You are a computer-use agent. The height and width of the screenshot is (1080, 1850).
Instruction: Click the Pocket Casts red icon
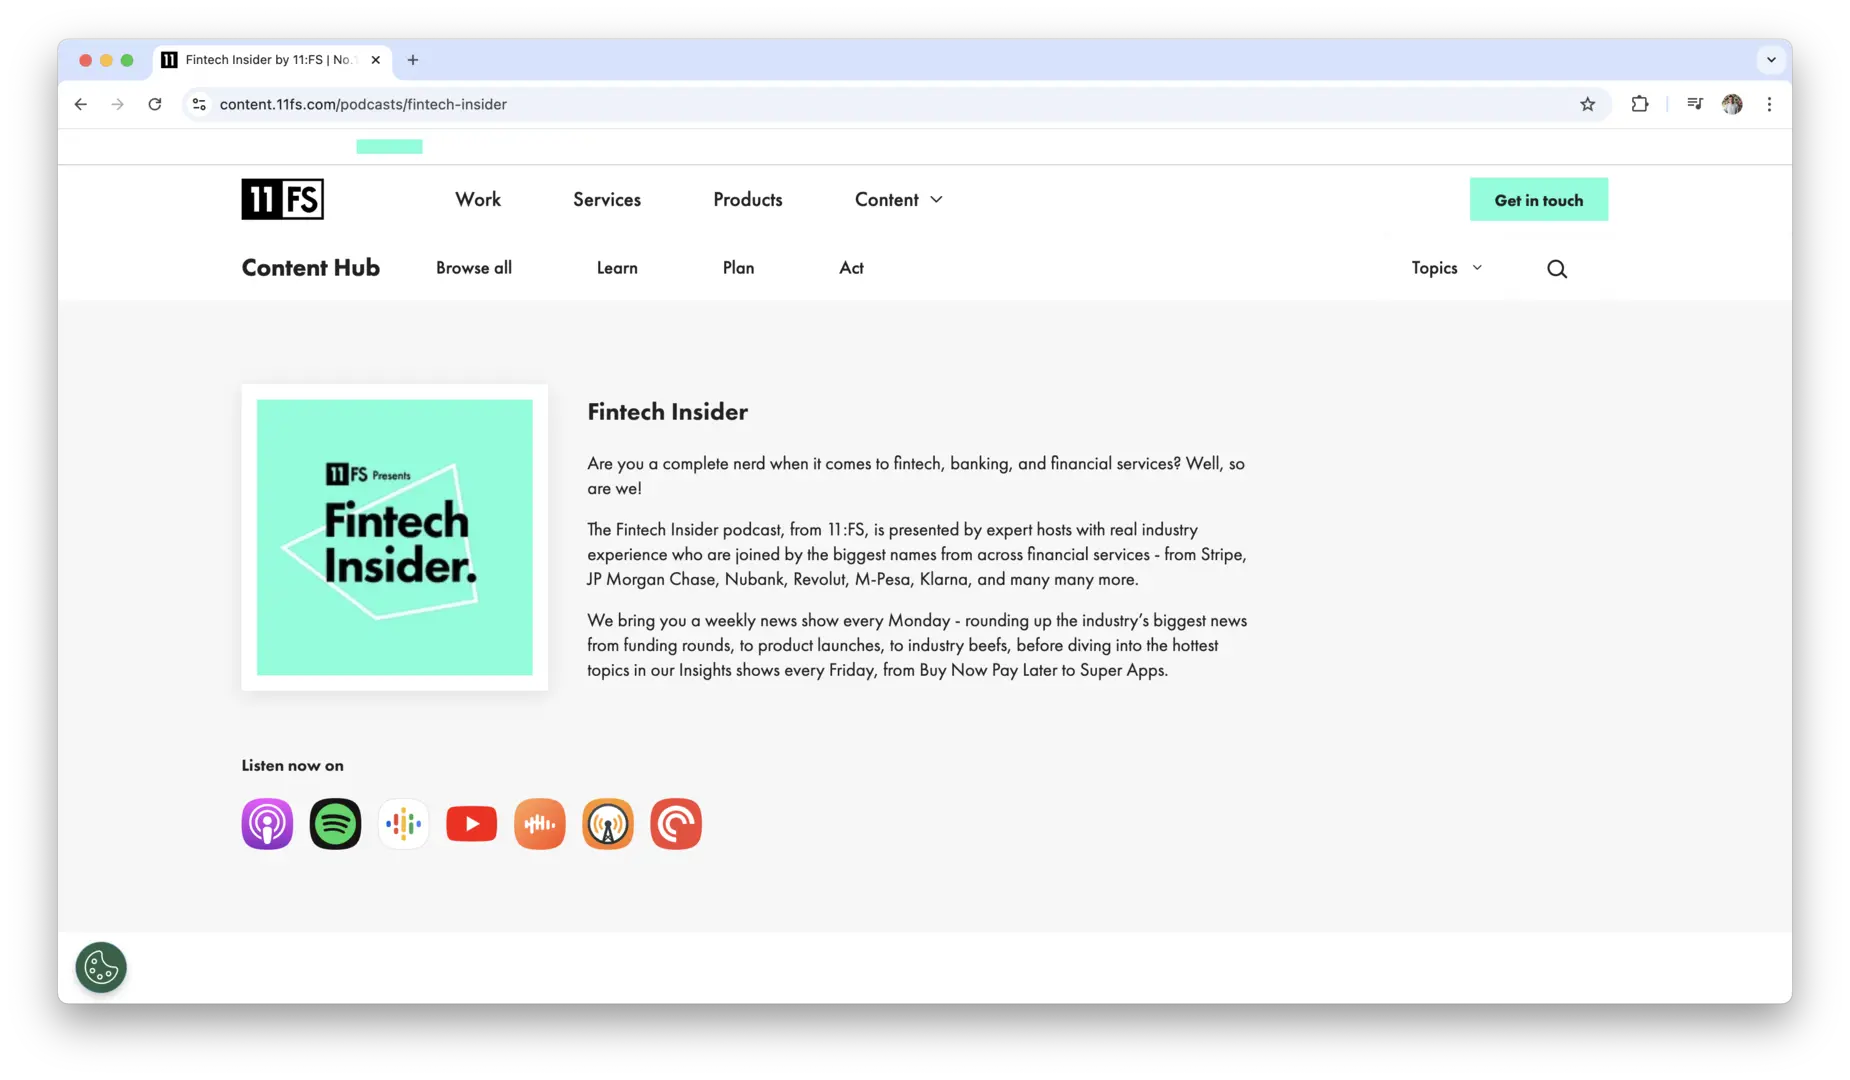(x=676, y=824)
